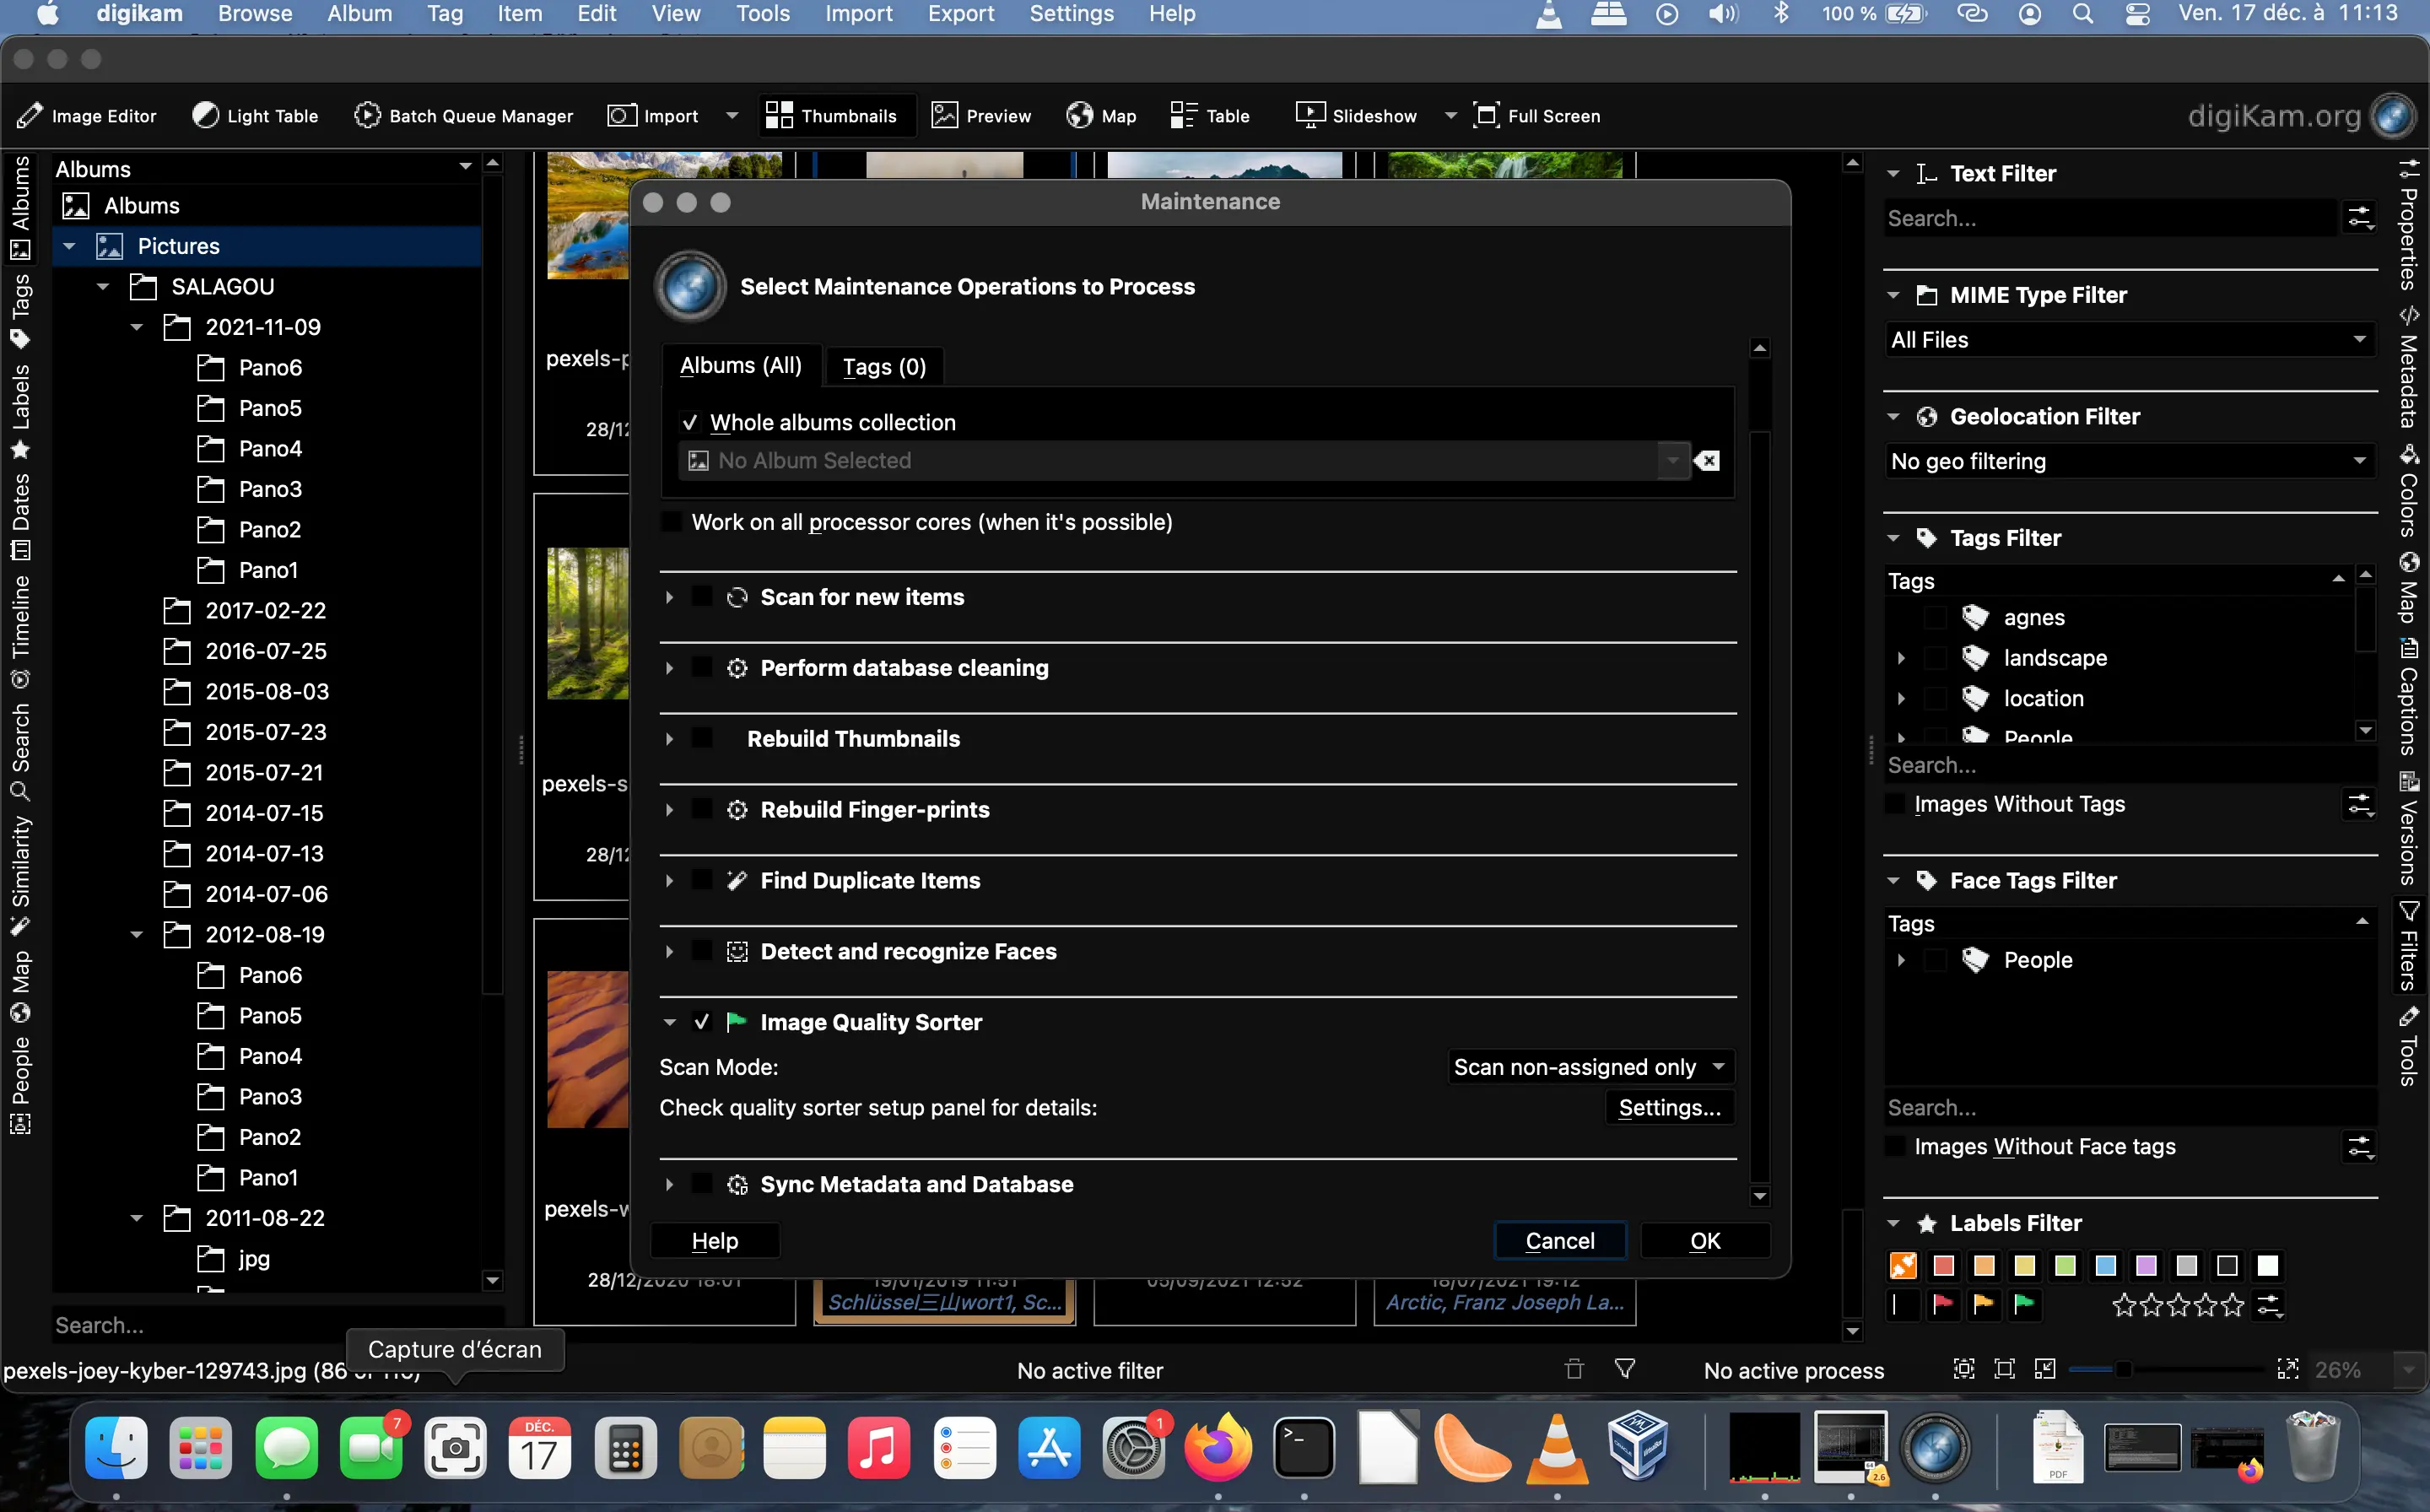This screenshot has width=2430, height=1512.
Task: Open the Tools menu in the menu bar
Action: [x=762, y=14]
